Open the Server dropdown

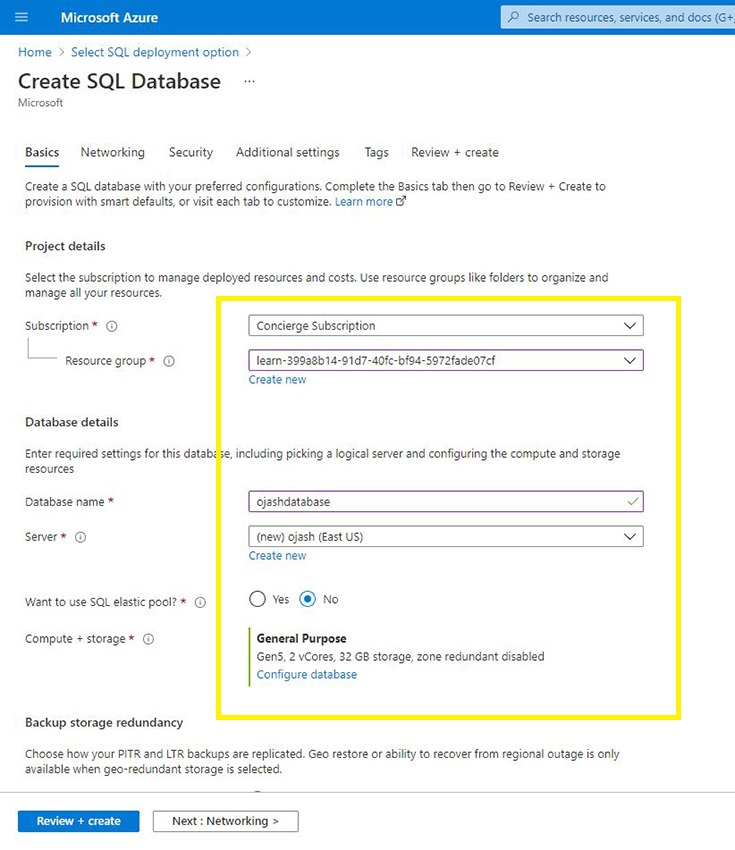coord(446,537)
